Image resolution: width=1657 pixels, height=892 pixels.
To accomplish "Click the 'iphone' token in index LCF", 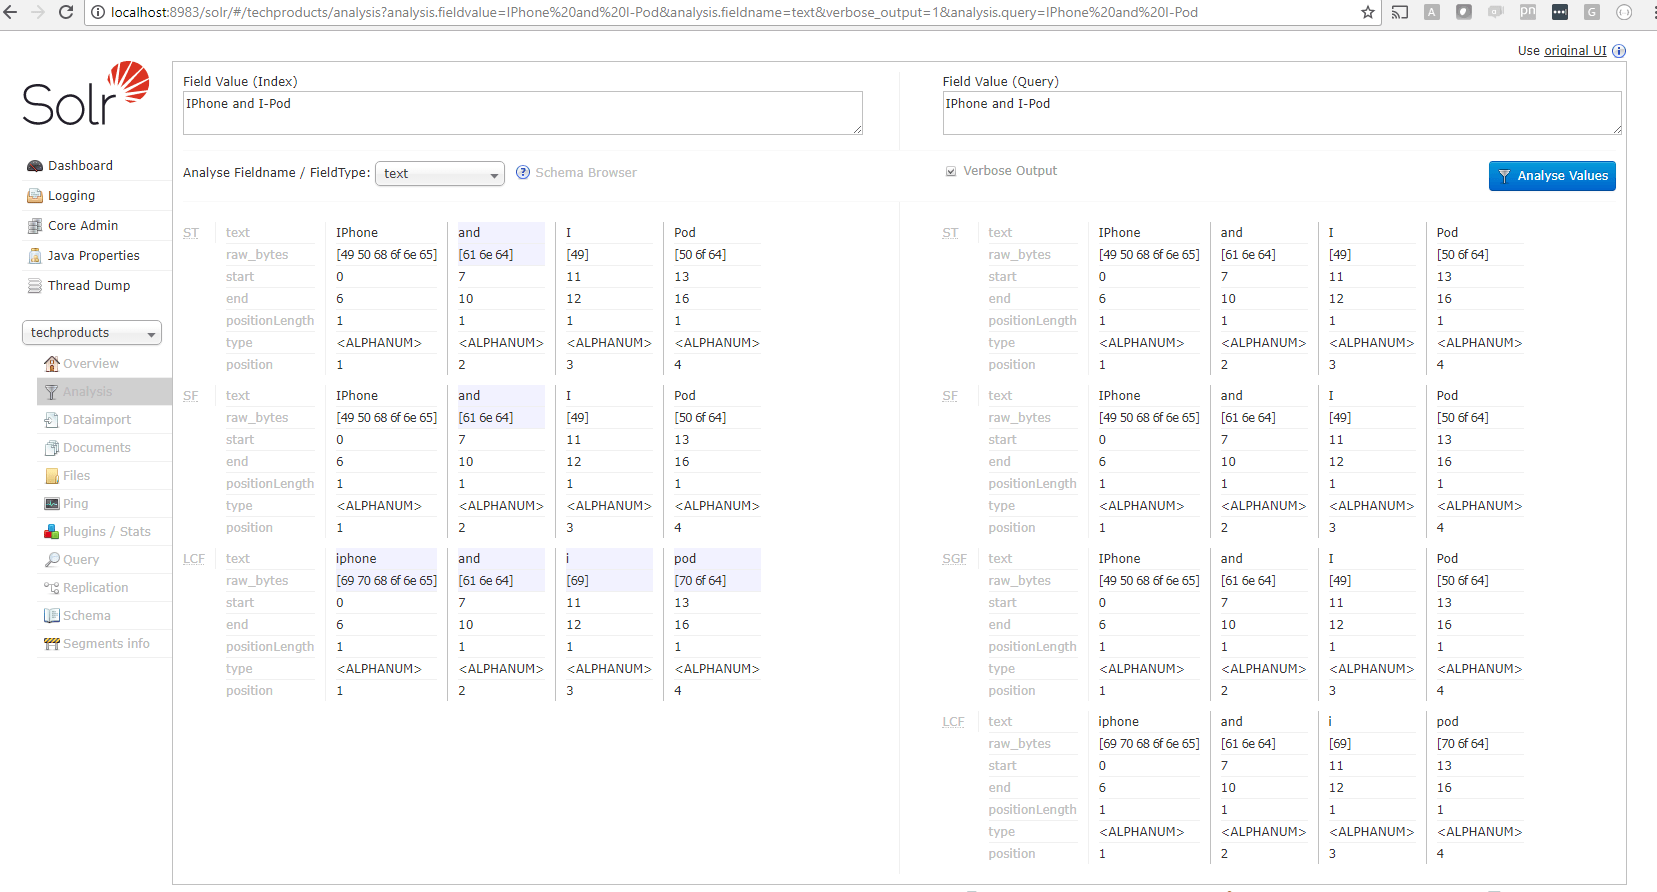I will [x=356, y=559].
